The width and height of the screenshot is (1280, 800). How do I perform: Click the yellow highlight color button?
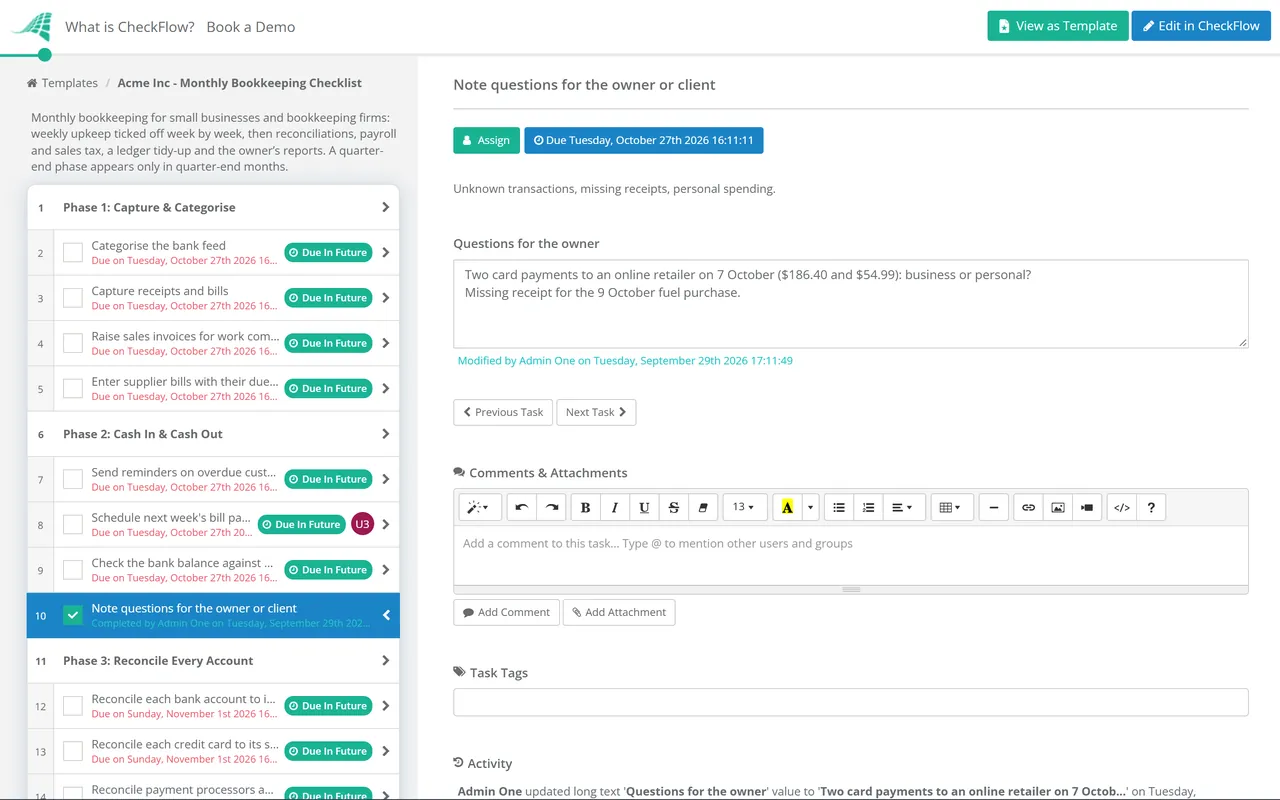pyautogui.click(x=788, y=508)
